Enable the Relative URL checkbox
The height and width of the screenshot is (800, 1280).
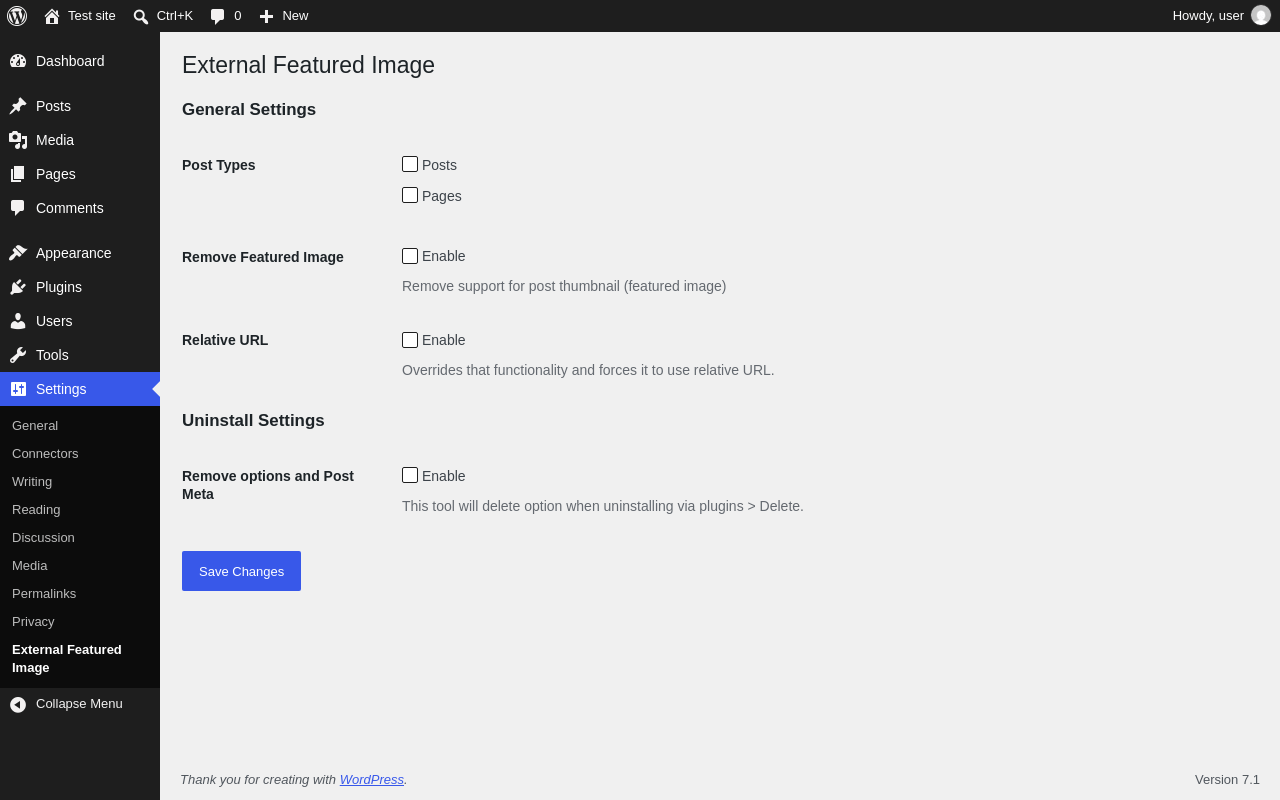(410, 340)
